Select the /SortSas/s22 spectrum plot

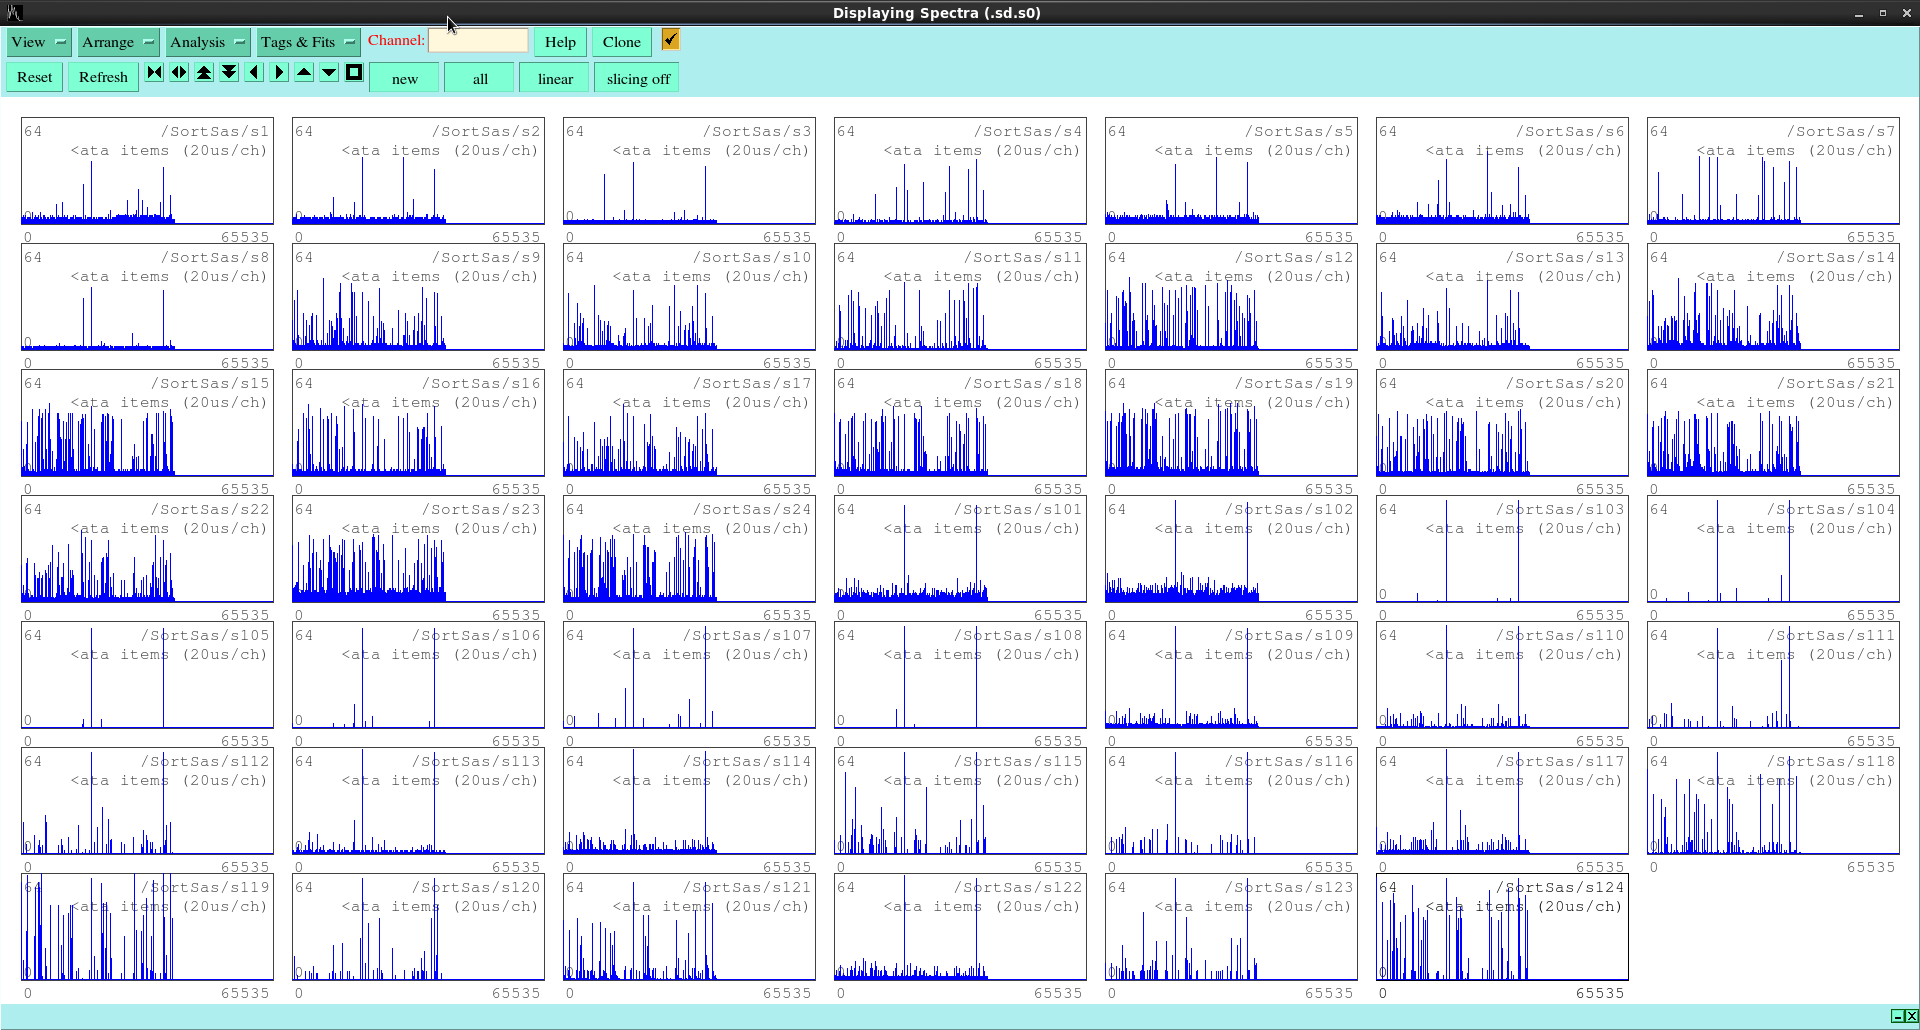pyautogui.click(x=147, y=549)
